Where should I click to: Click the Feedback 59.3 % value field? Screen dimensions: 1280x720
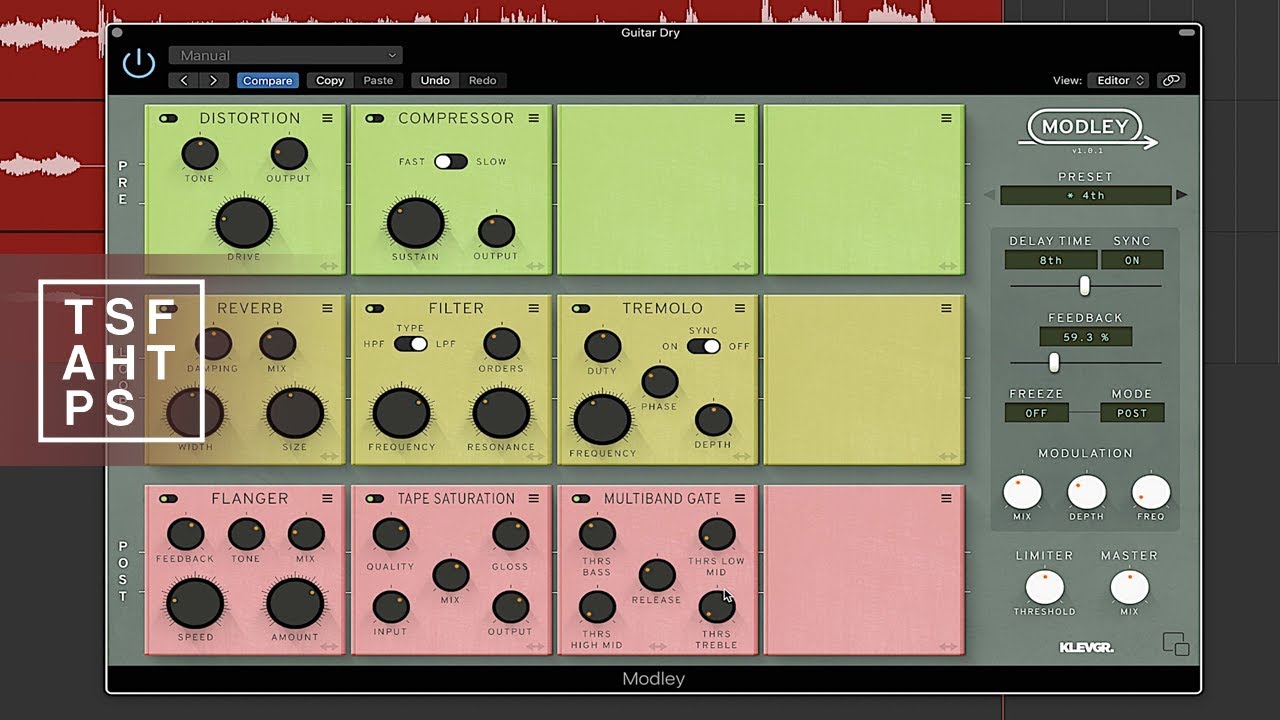click(1085, 337)
